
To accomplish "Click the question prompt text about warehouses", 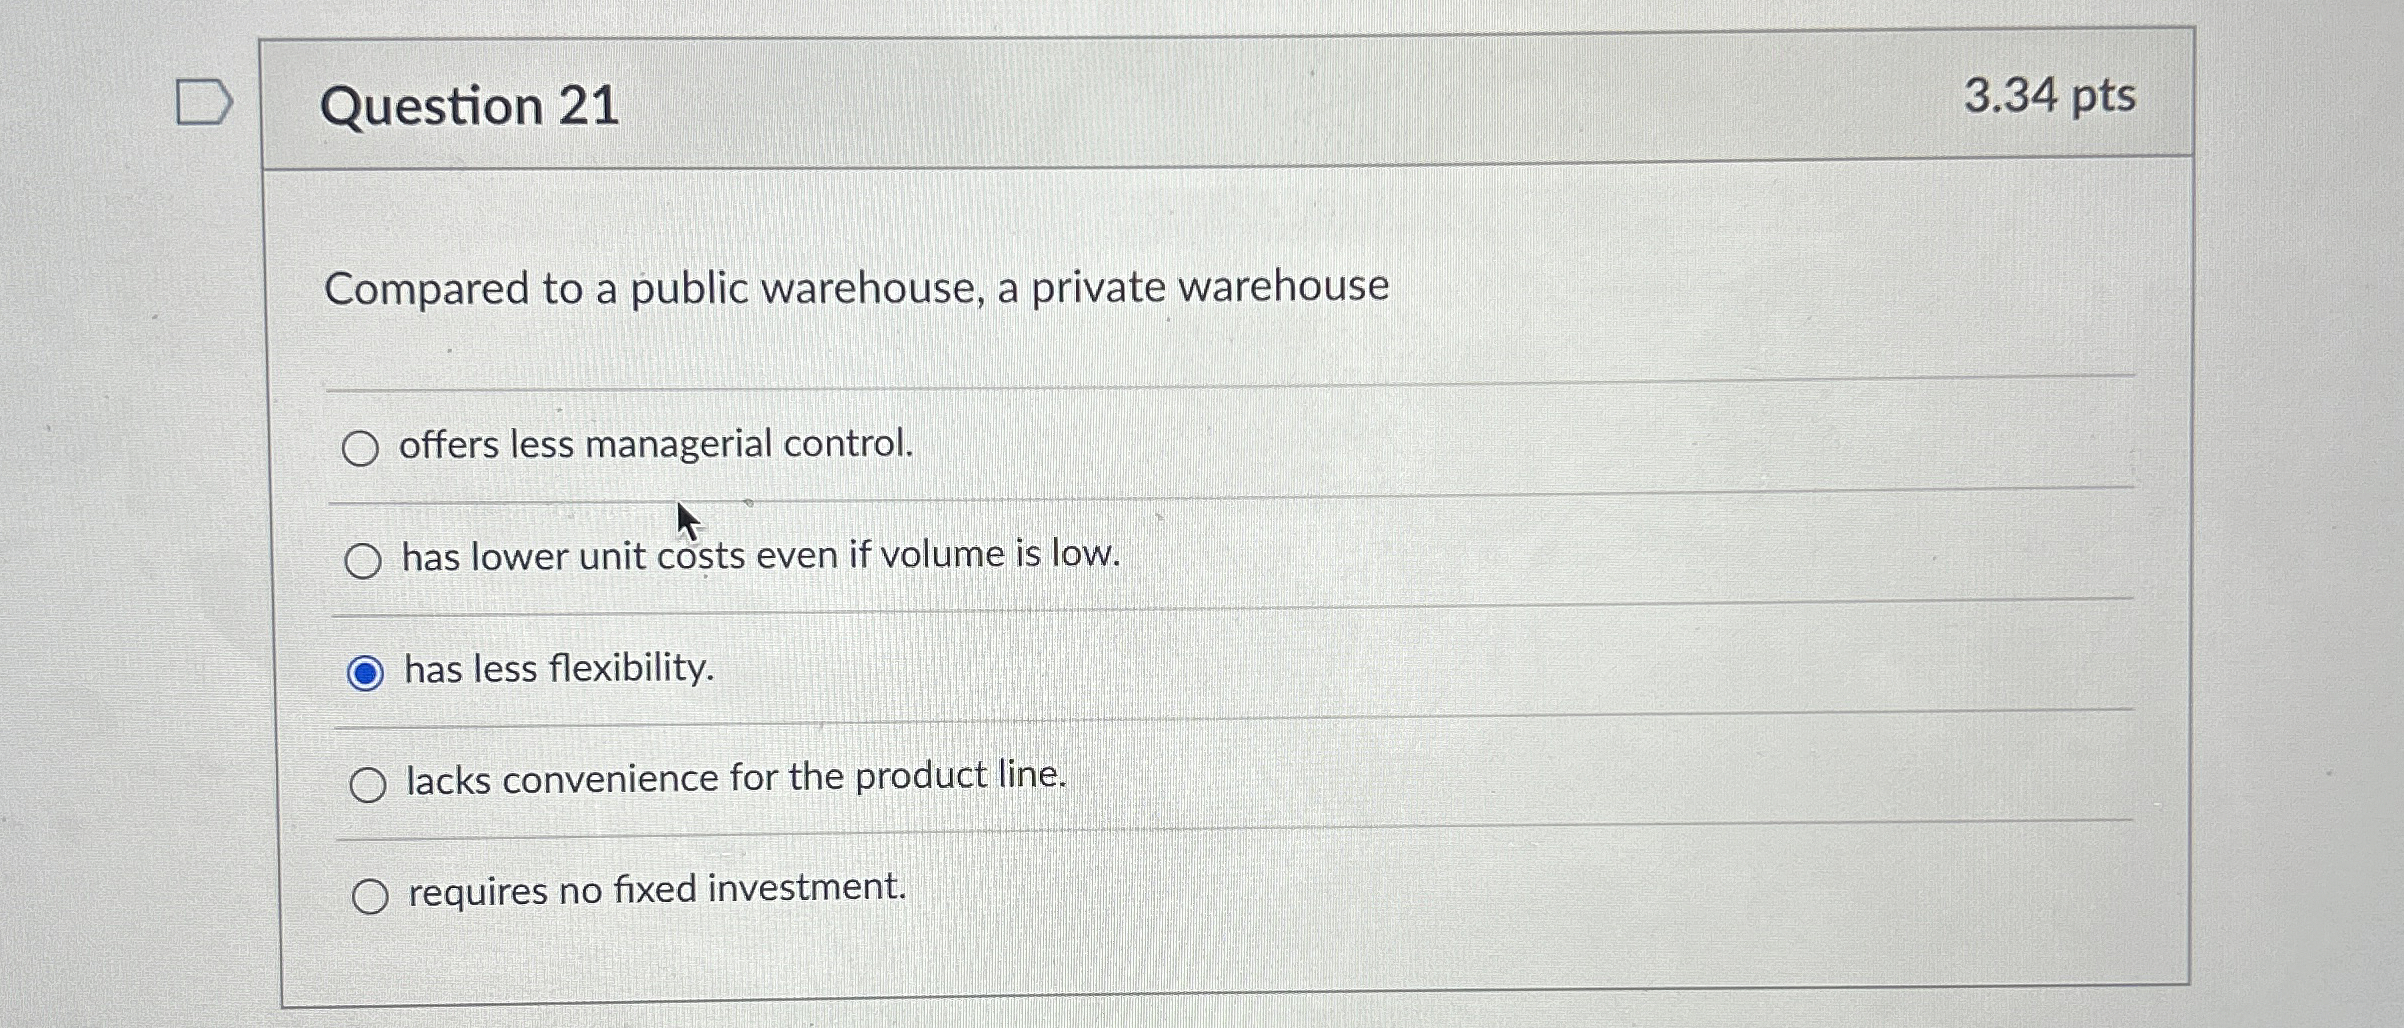I will point(856,287).
